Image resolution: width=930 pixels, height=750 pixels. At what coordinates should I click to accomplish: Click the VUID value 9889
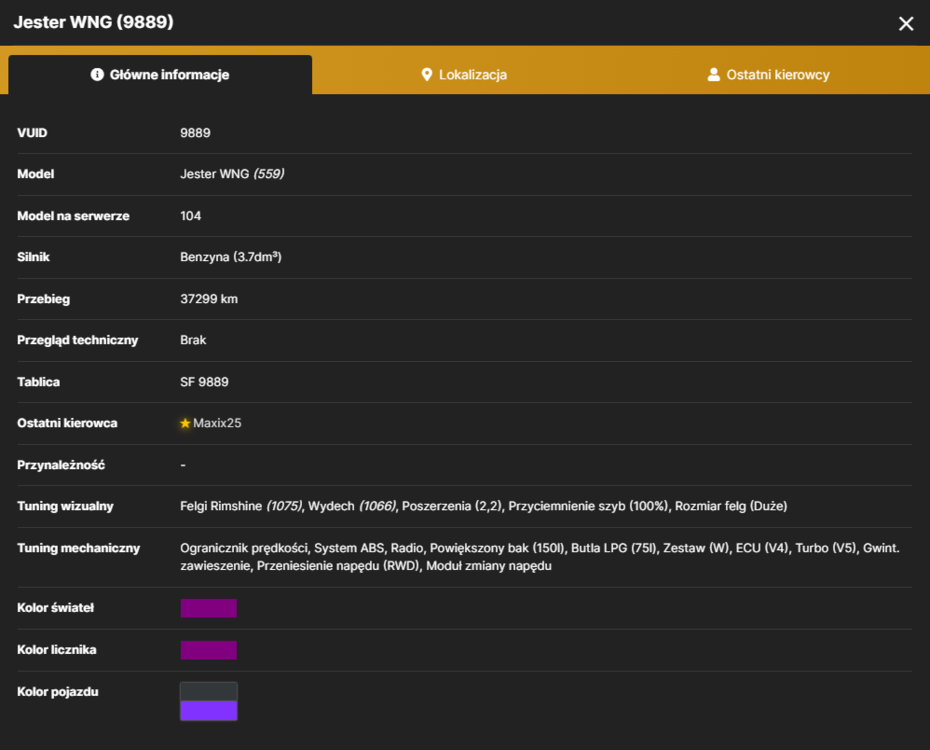click(195, 133)
